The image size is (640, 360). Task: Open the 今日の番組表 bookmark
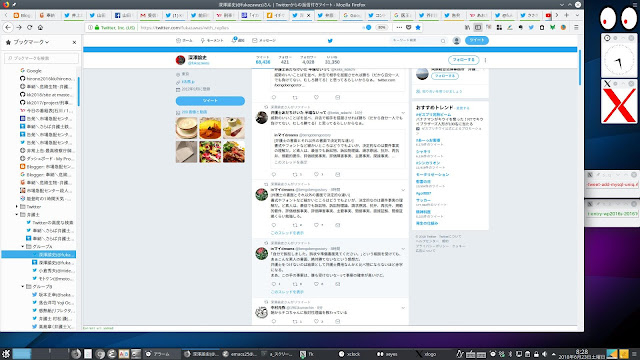[47, 111]
